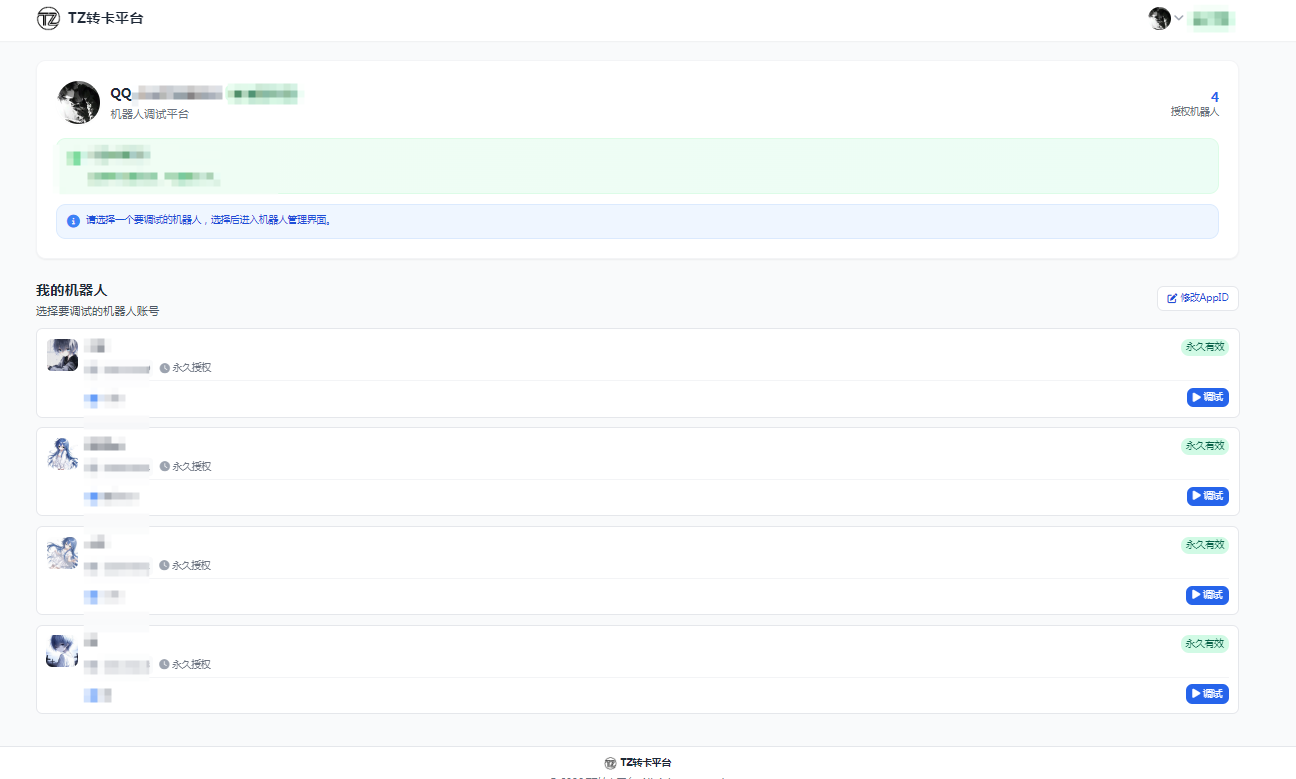Image resolution: width=1296 pixels, height=779 pixels.
Task: Click the TZ logo icon in header
Action: pos(48,18)
